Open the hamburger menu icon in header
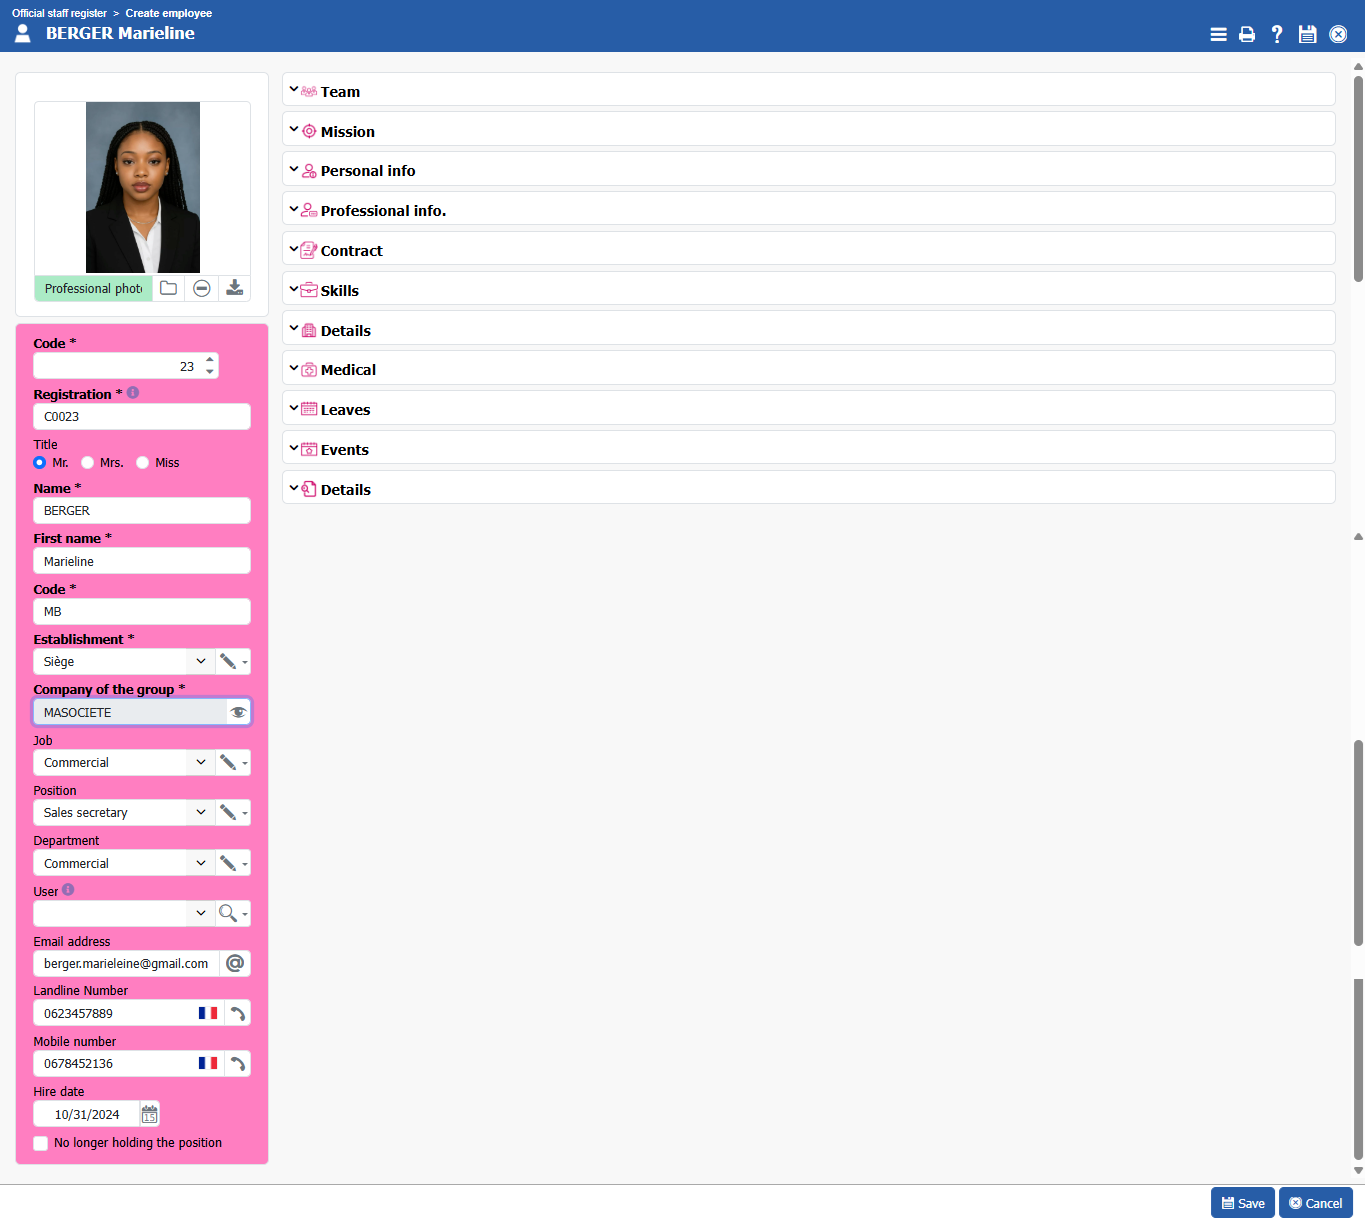The width and height of the screenshot is (1365, 1218). (x=1218, y=34)
